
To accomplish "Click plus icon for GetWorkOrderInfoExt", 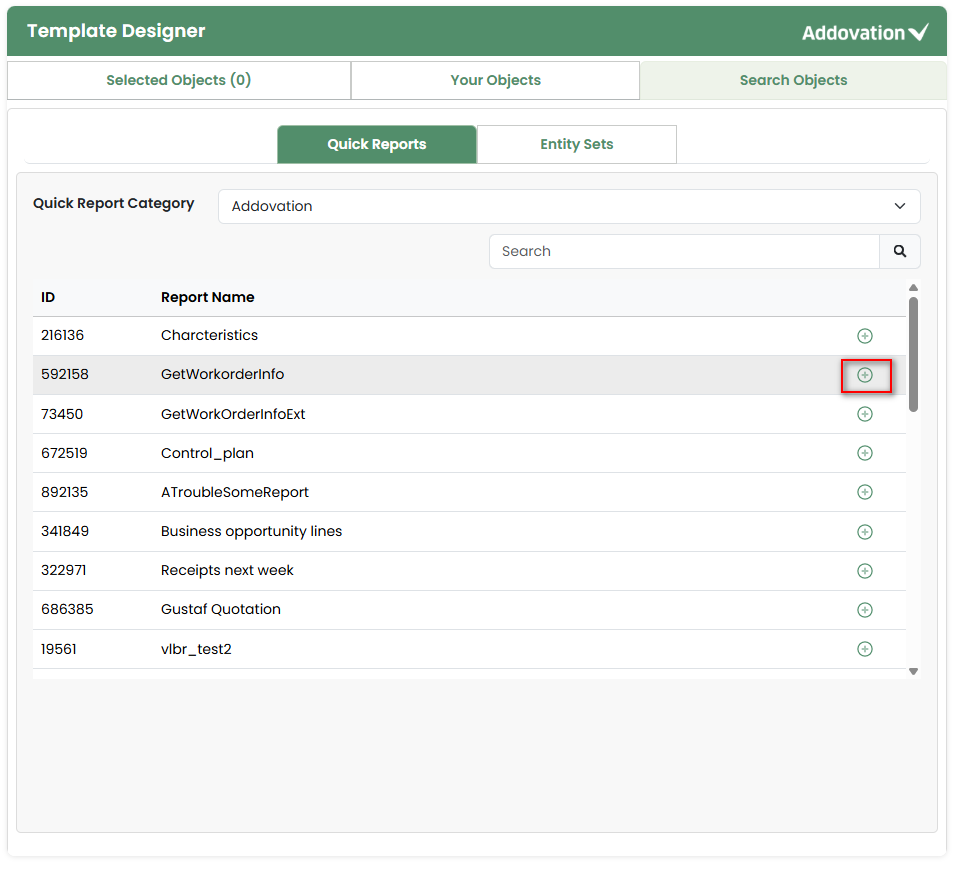I will point(865,414).
